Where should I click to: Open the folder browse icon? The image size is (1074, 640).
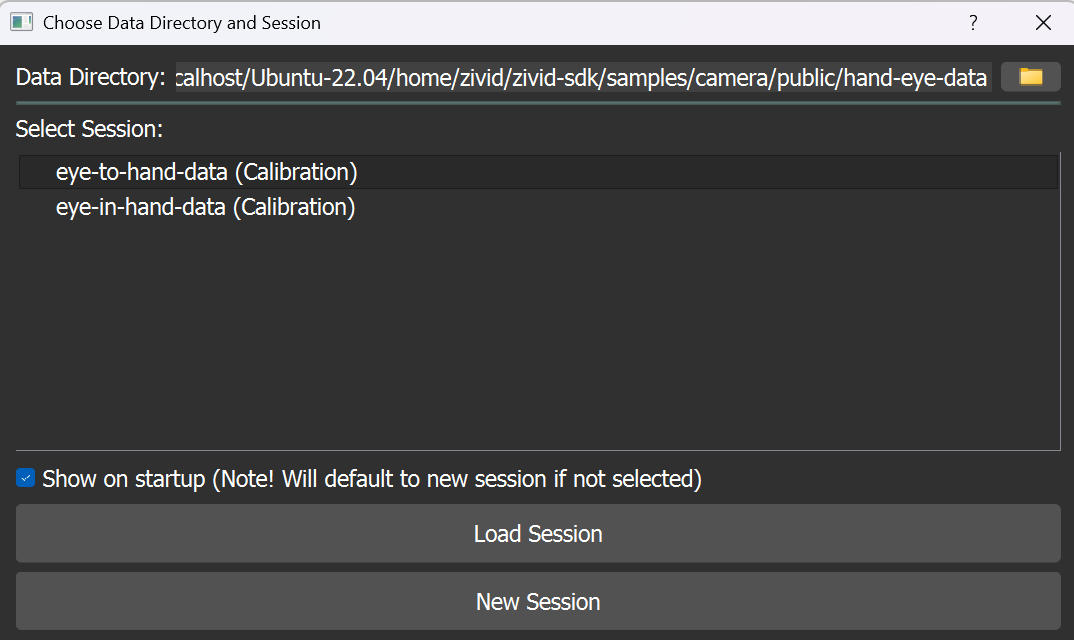tap(1030, 77)
